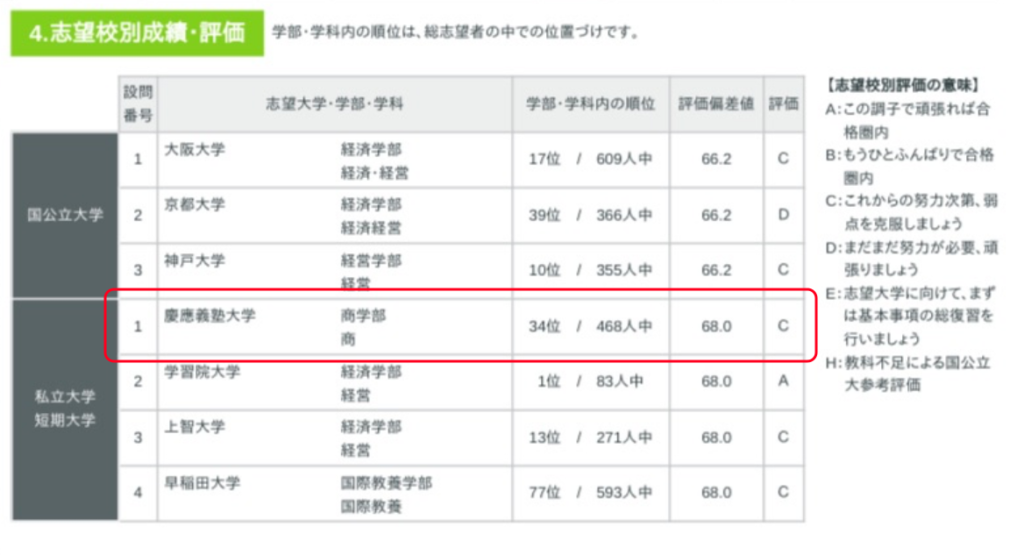1024x555 pixels.
Task: Click the green 志望校別成績・評価 section header
Action: tap(137, 33)
